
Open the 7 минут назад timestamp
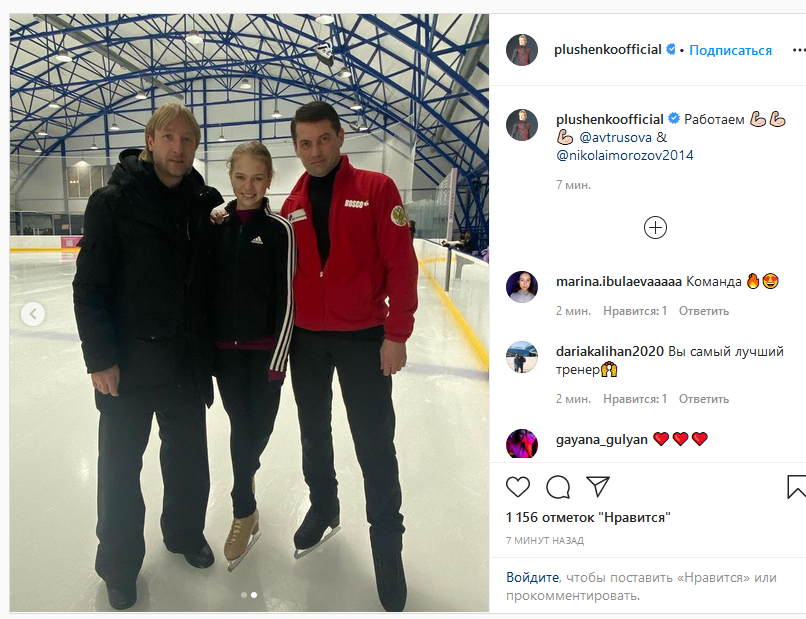pos(545,540)
